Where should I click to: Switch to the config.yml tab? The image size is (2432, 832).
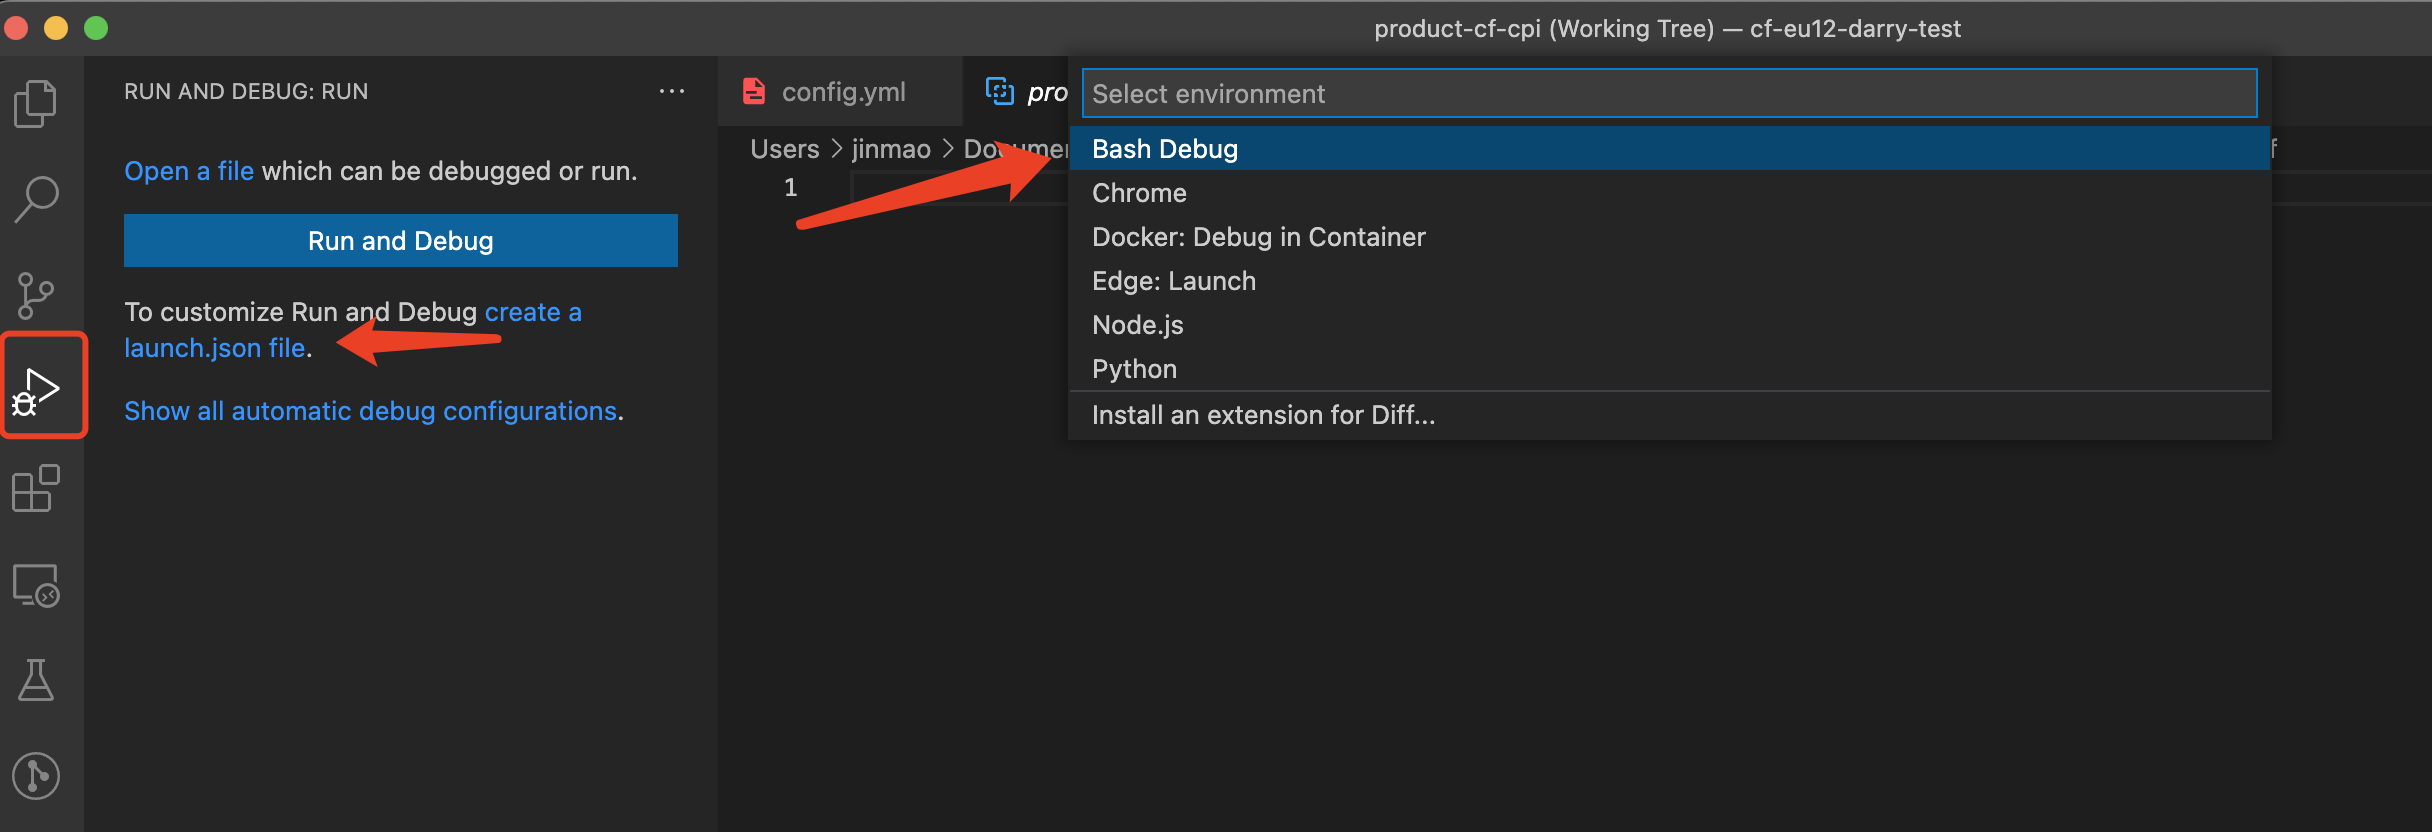pyautogui.click(x=842, y=92)
